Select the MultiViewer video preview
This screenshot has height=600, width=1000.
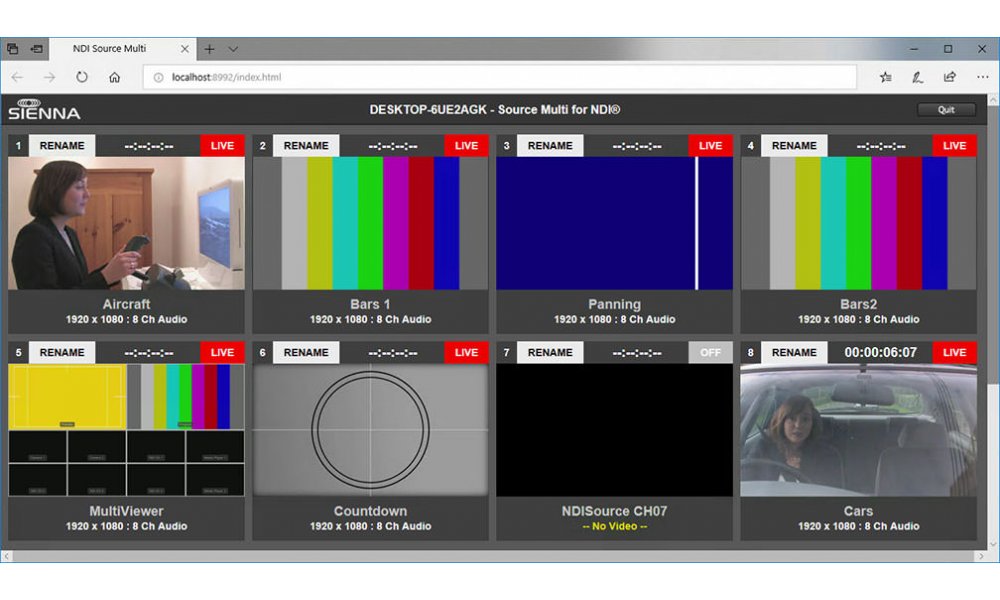click(x=126, y=430)
